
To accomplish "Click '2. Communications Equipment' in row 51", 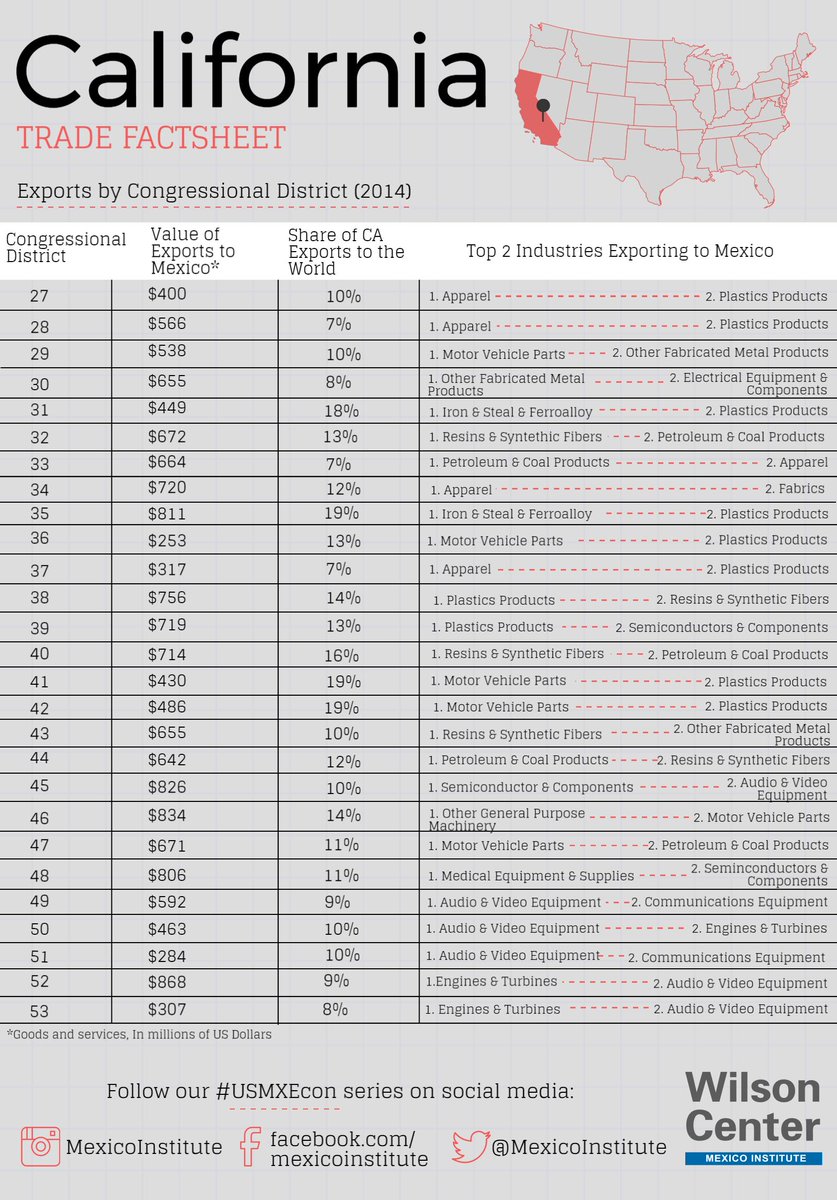I will click(727, 958).
